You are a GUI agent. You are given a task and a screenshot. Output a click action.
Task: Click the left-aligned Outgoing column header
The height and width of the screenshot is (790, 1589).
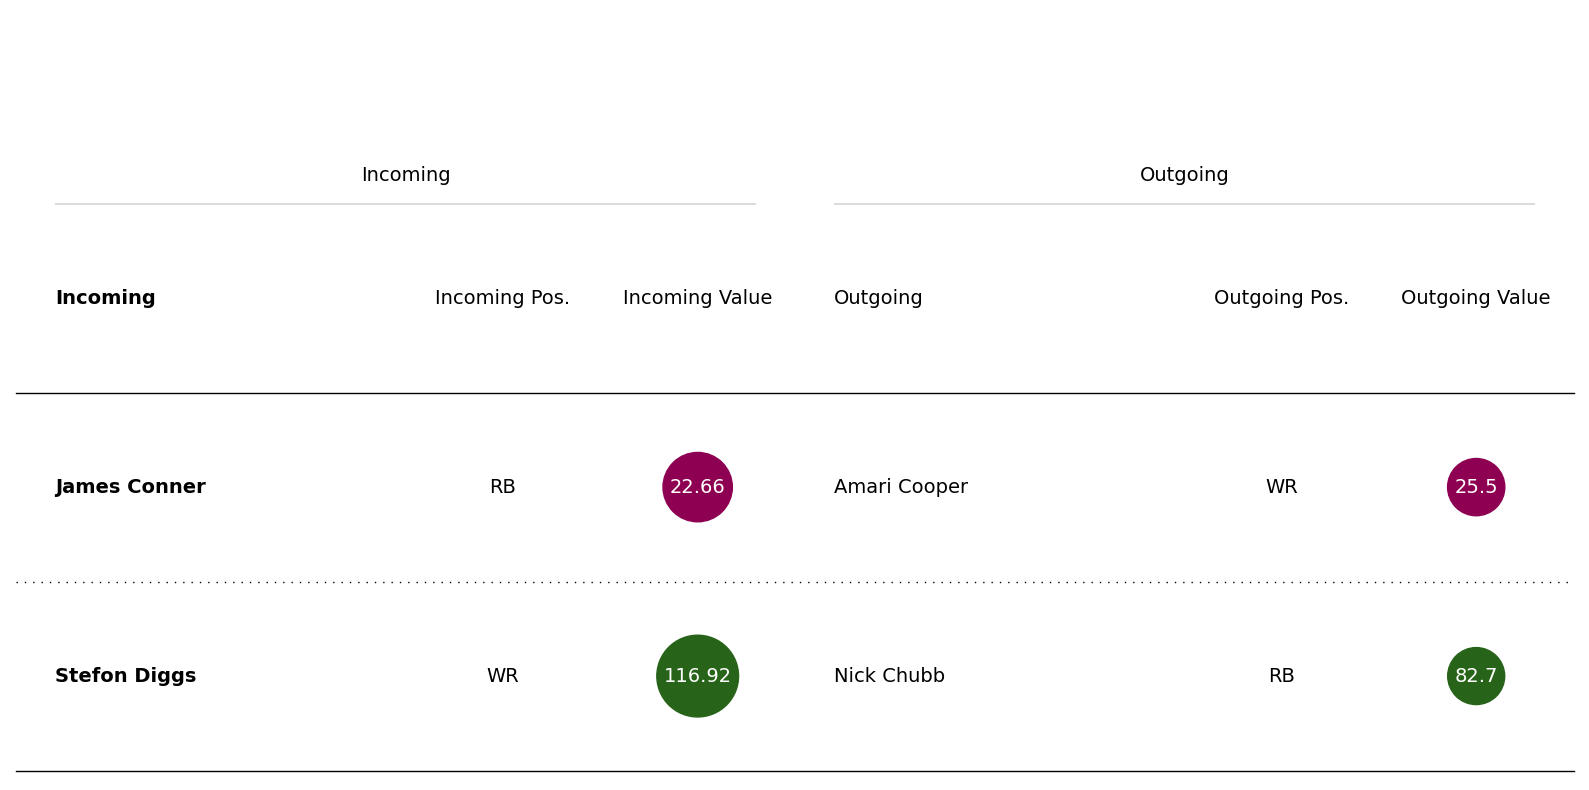878,298
